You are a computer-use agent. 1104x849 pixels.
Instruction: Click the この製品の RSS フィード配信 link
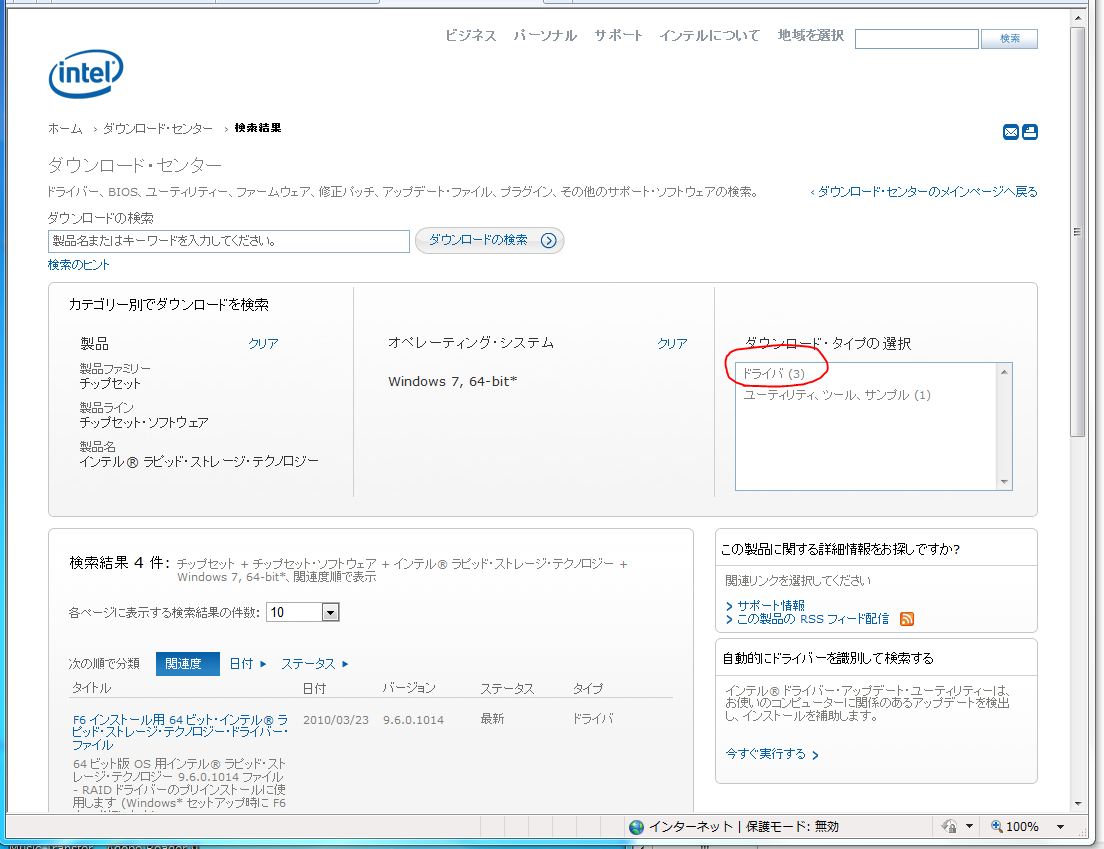813,619
